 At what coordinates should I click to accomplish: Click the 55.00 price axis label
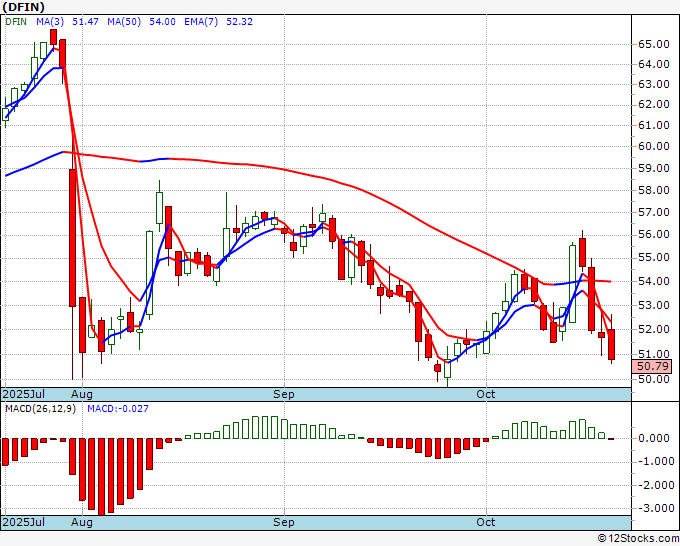coord(654,258)
